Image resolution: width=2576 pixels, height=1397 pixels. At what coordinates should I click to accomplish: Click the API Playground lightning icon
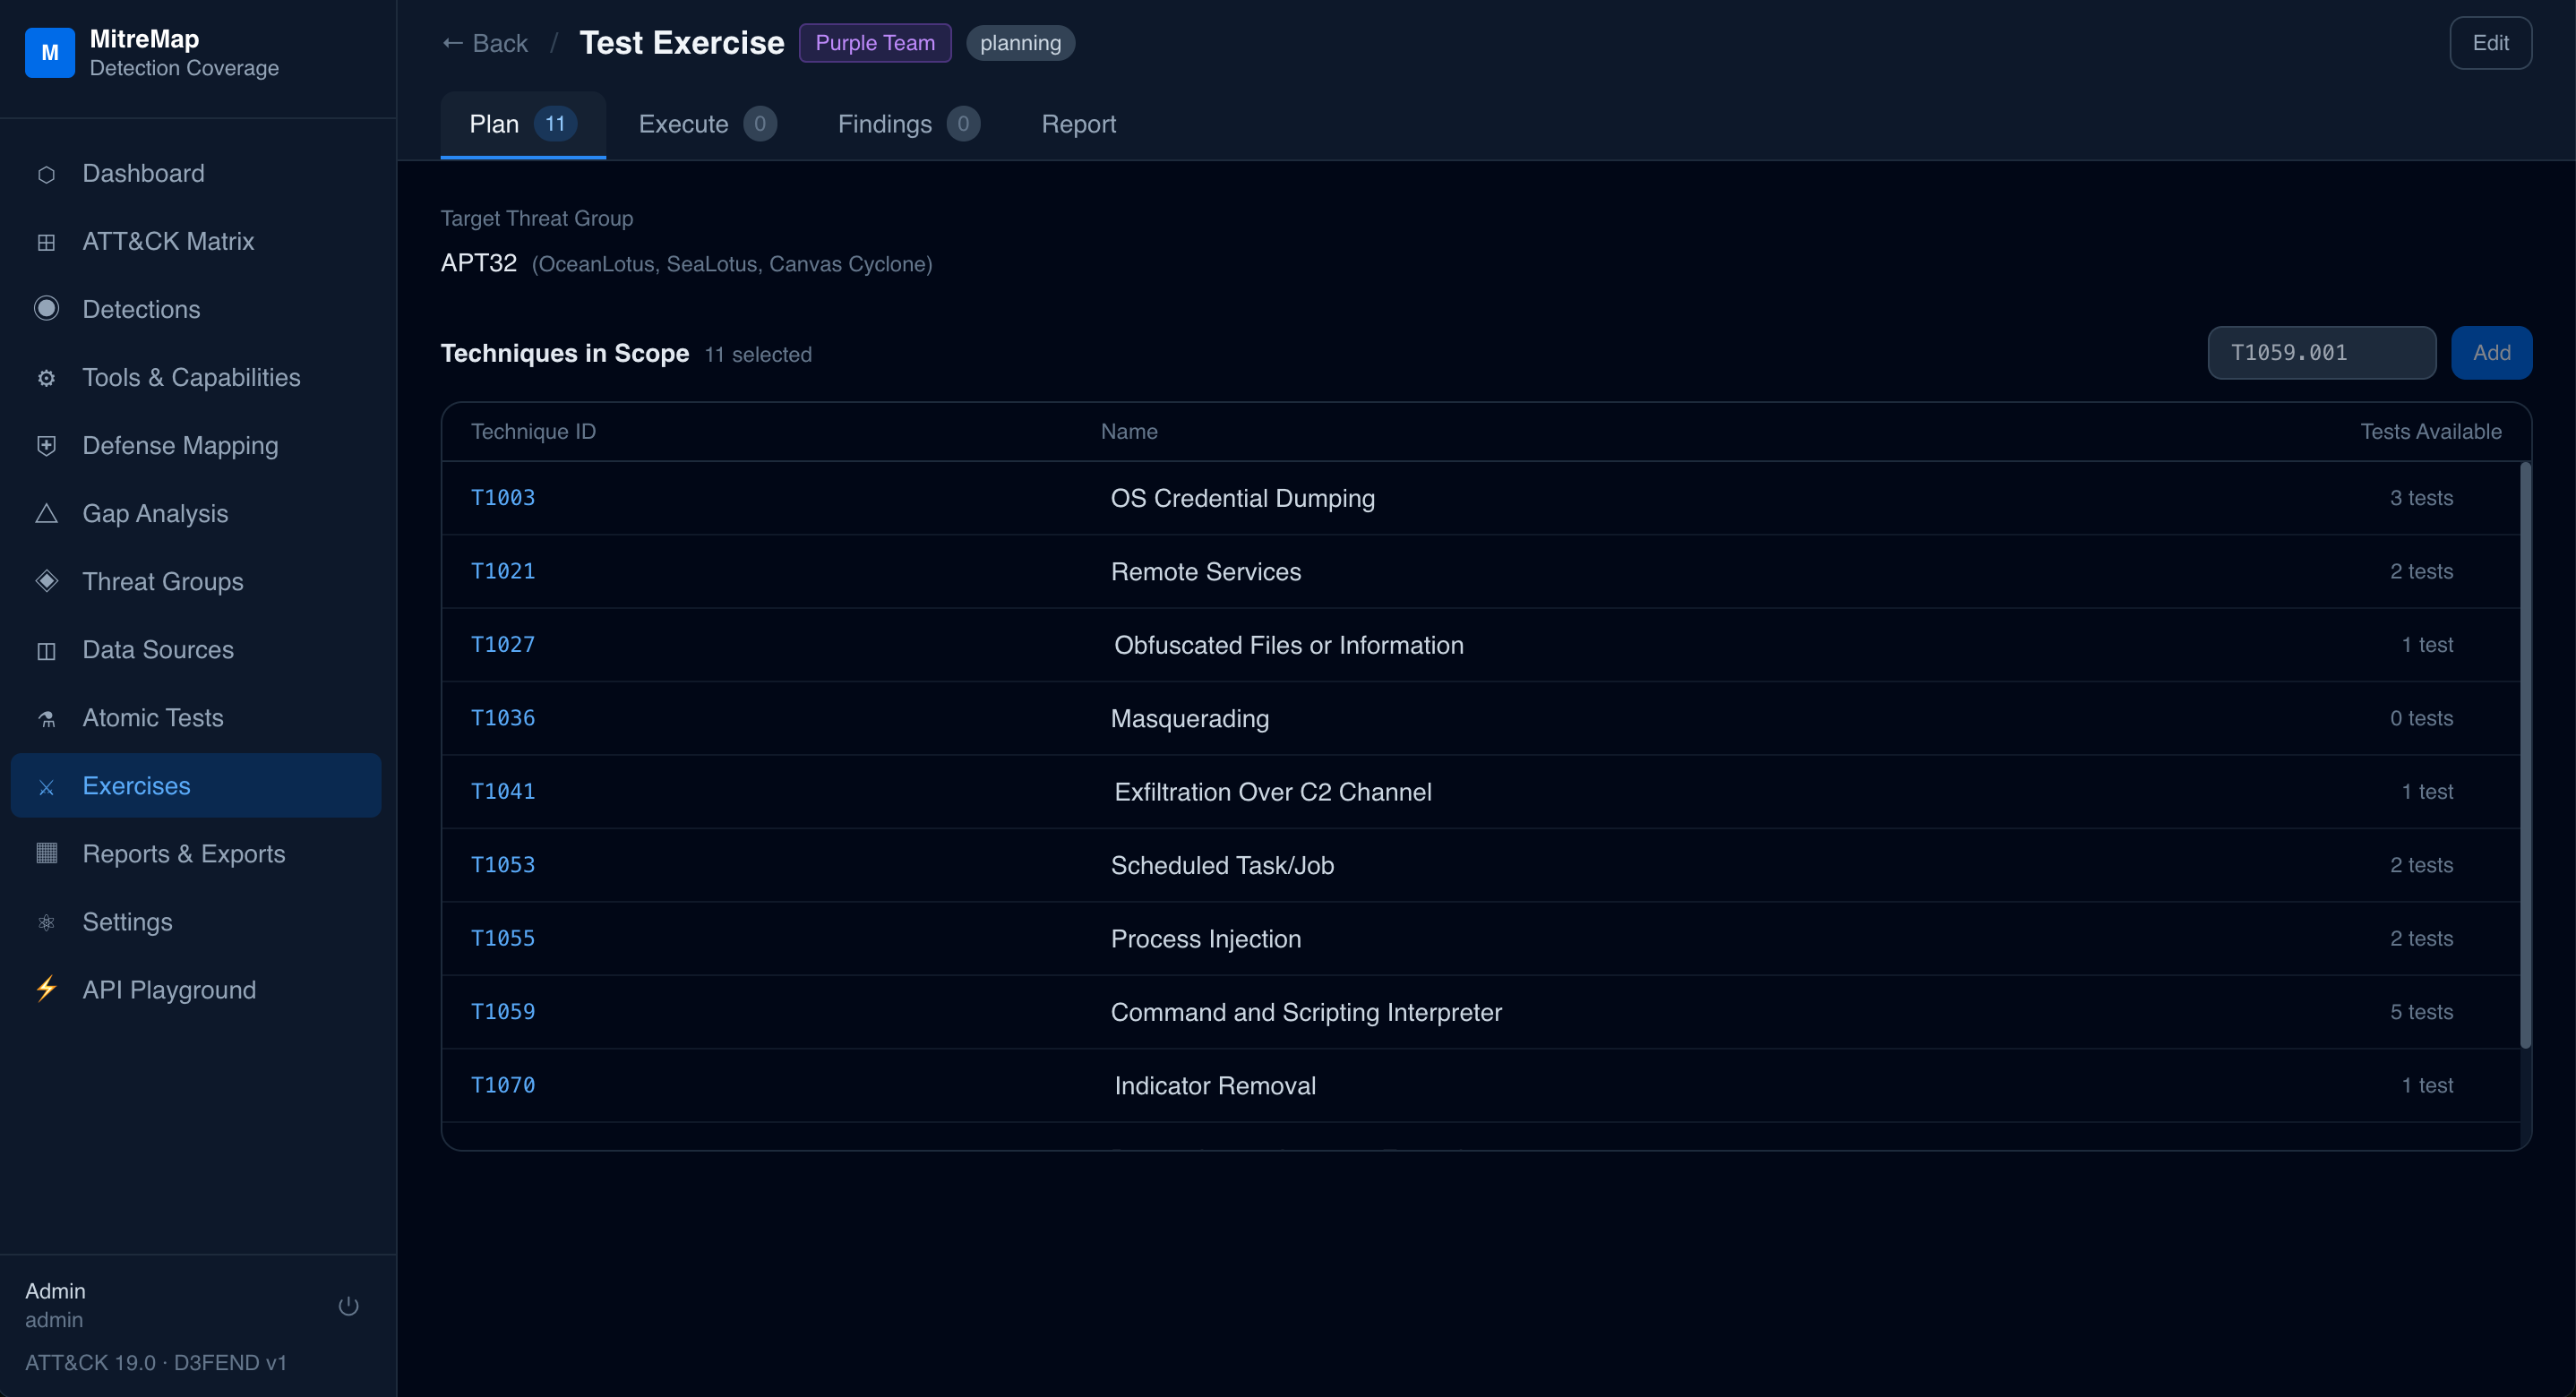pos(46,989)
